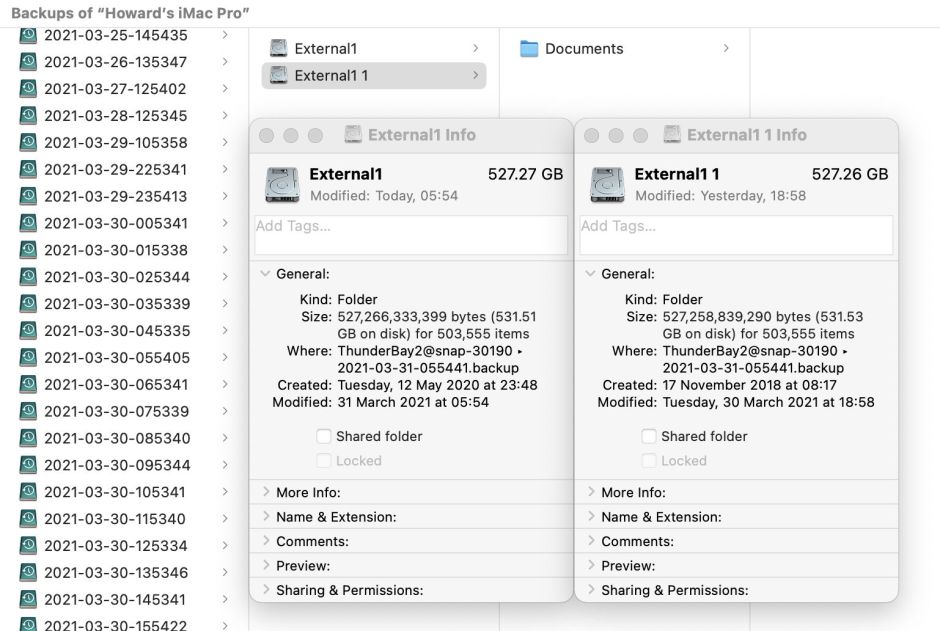Viewport: 940px width, 631px height.
Task: Expand Preview section in External1 1 Info
Action: coord(591,566)
